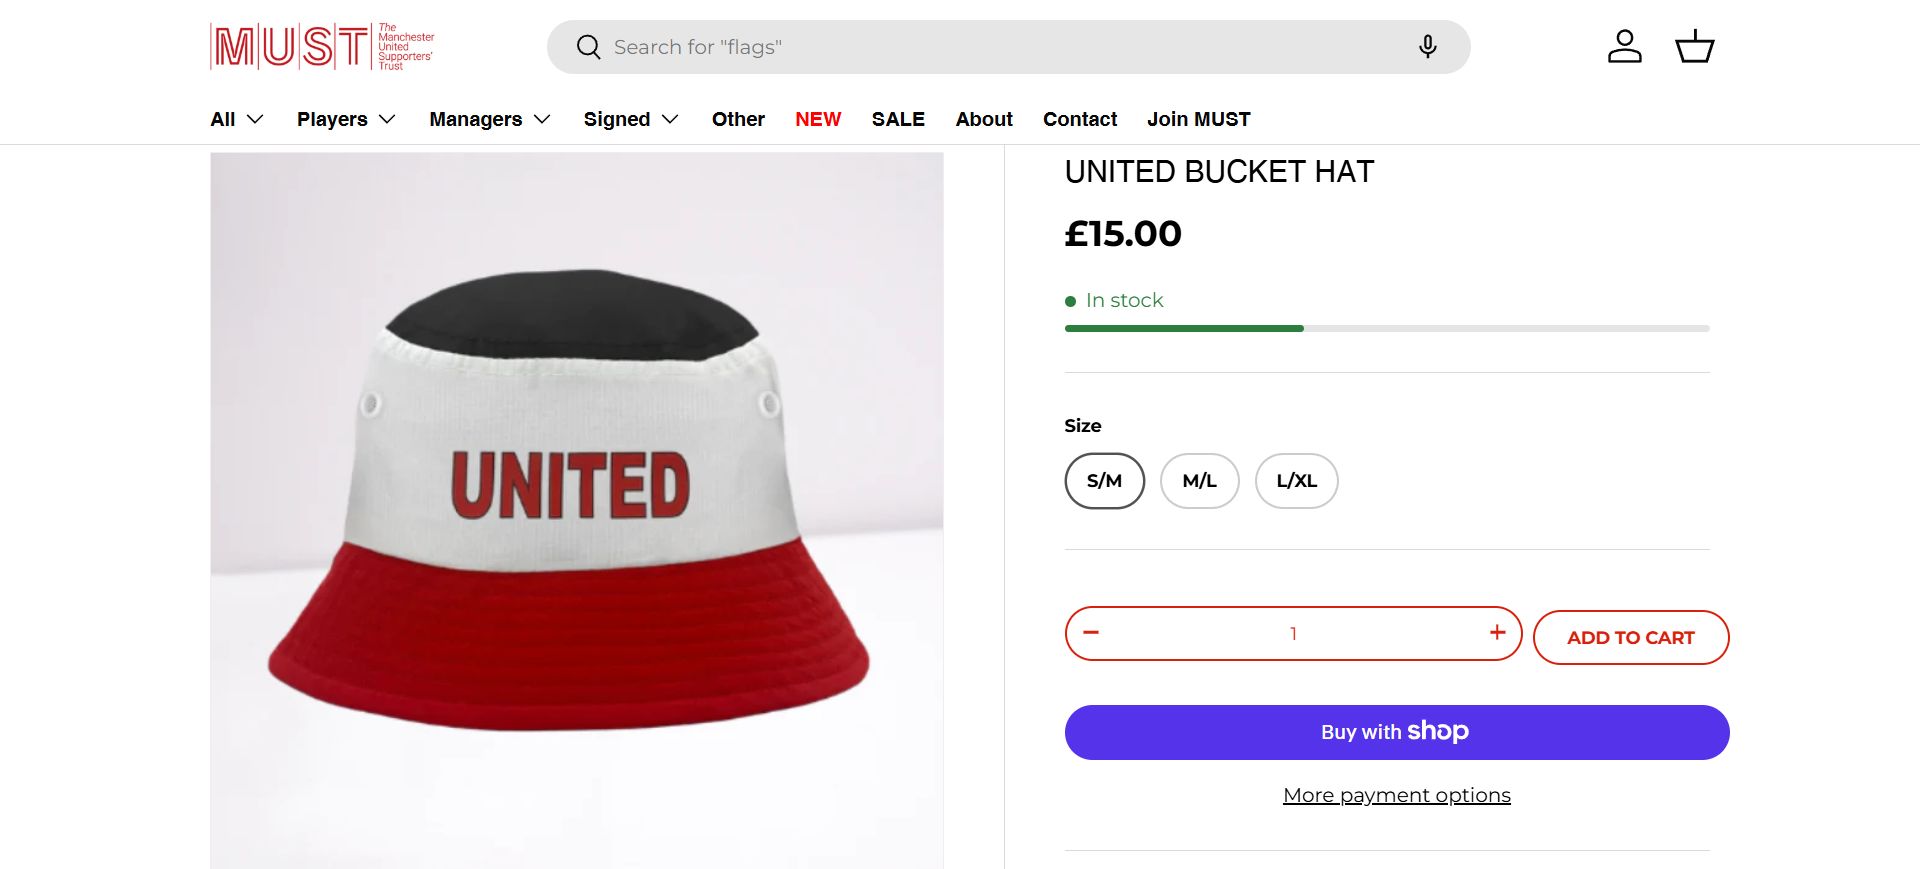Expand the Managers menu

490,119
